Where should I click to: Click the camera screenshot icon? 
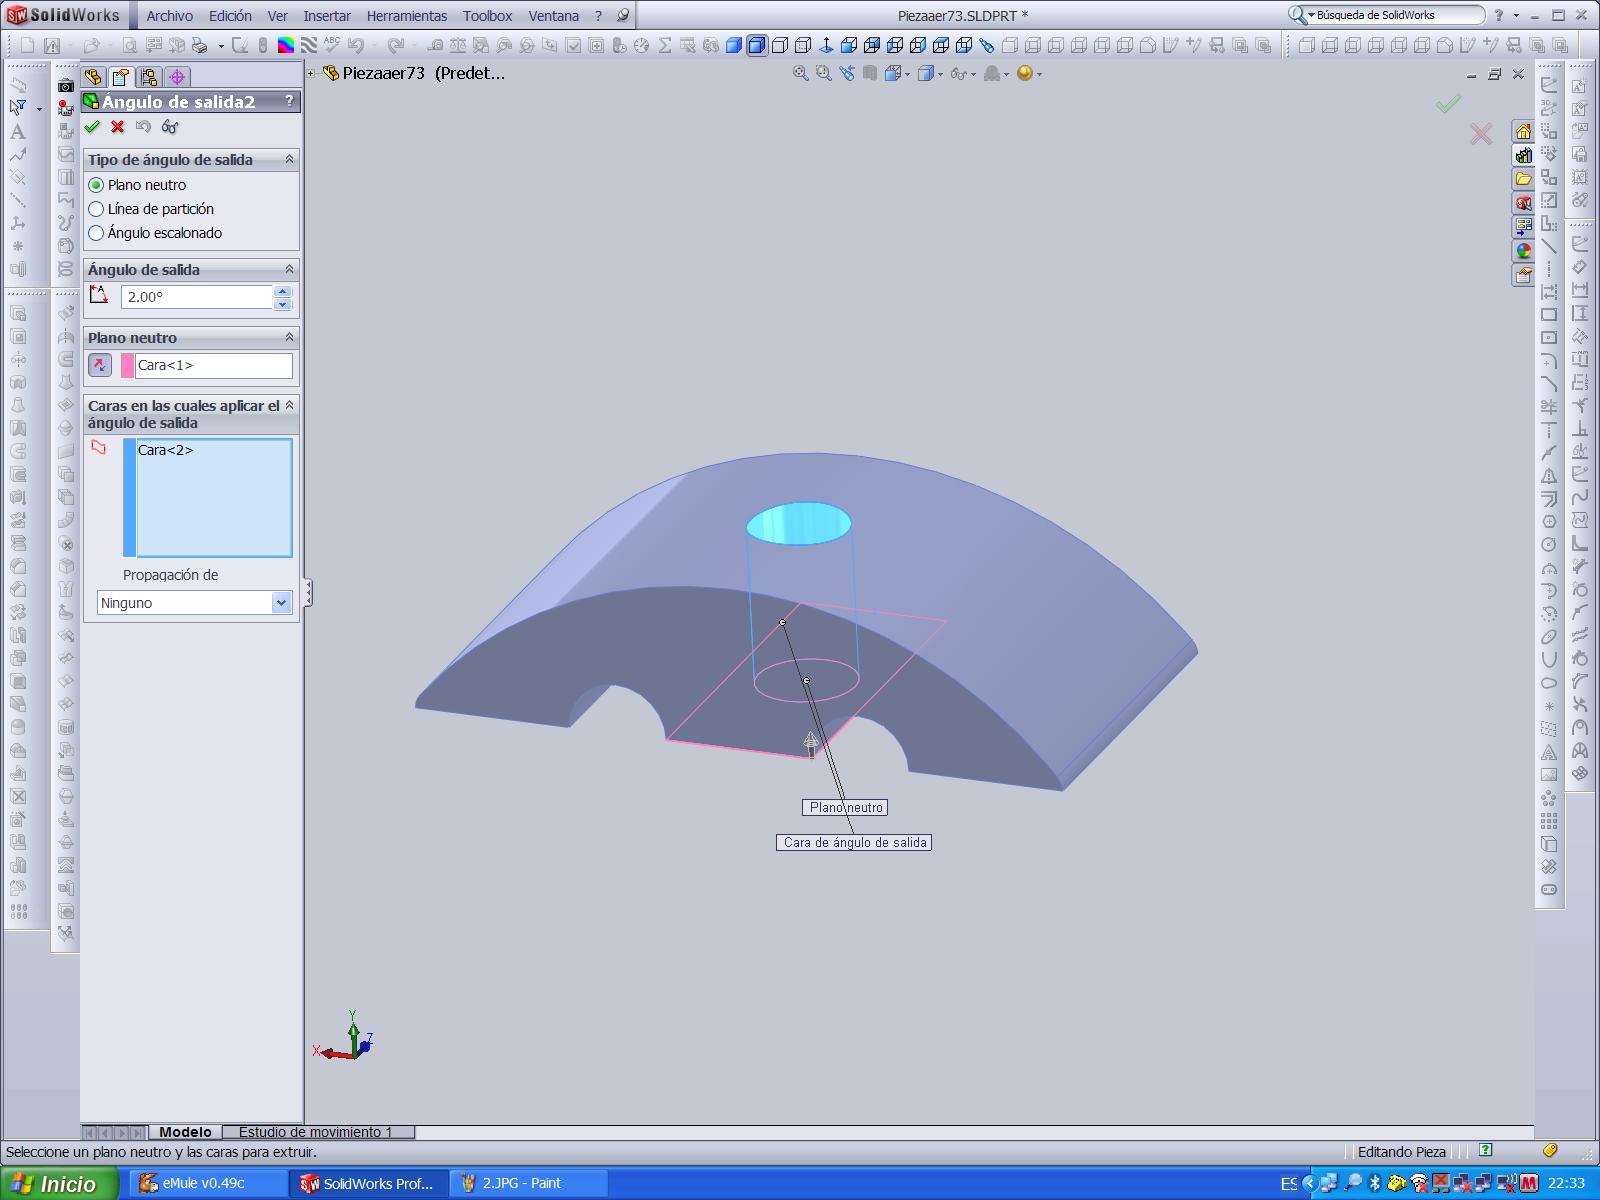tap(66, 86)
